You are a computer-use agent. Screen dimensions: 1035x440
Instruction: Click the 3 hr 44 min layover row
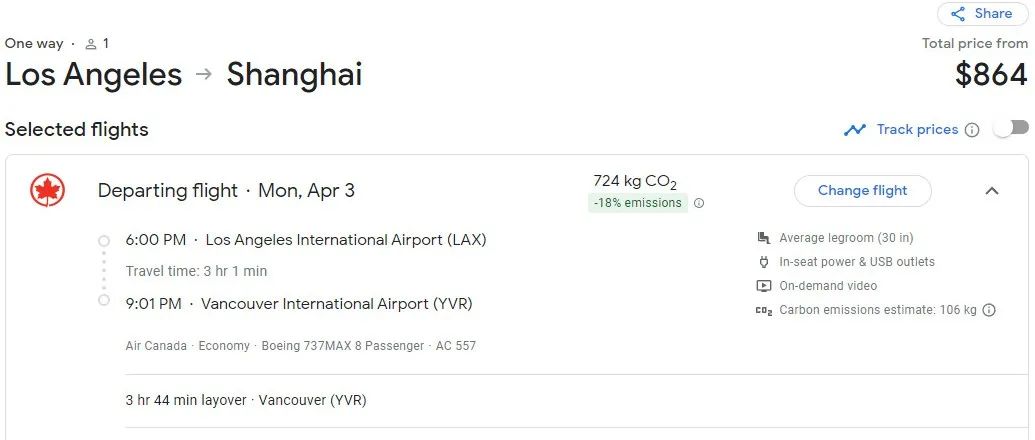tap(246, 400)
